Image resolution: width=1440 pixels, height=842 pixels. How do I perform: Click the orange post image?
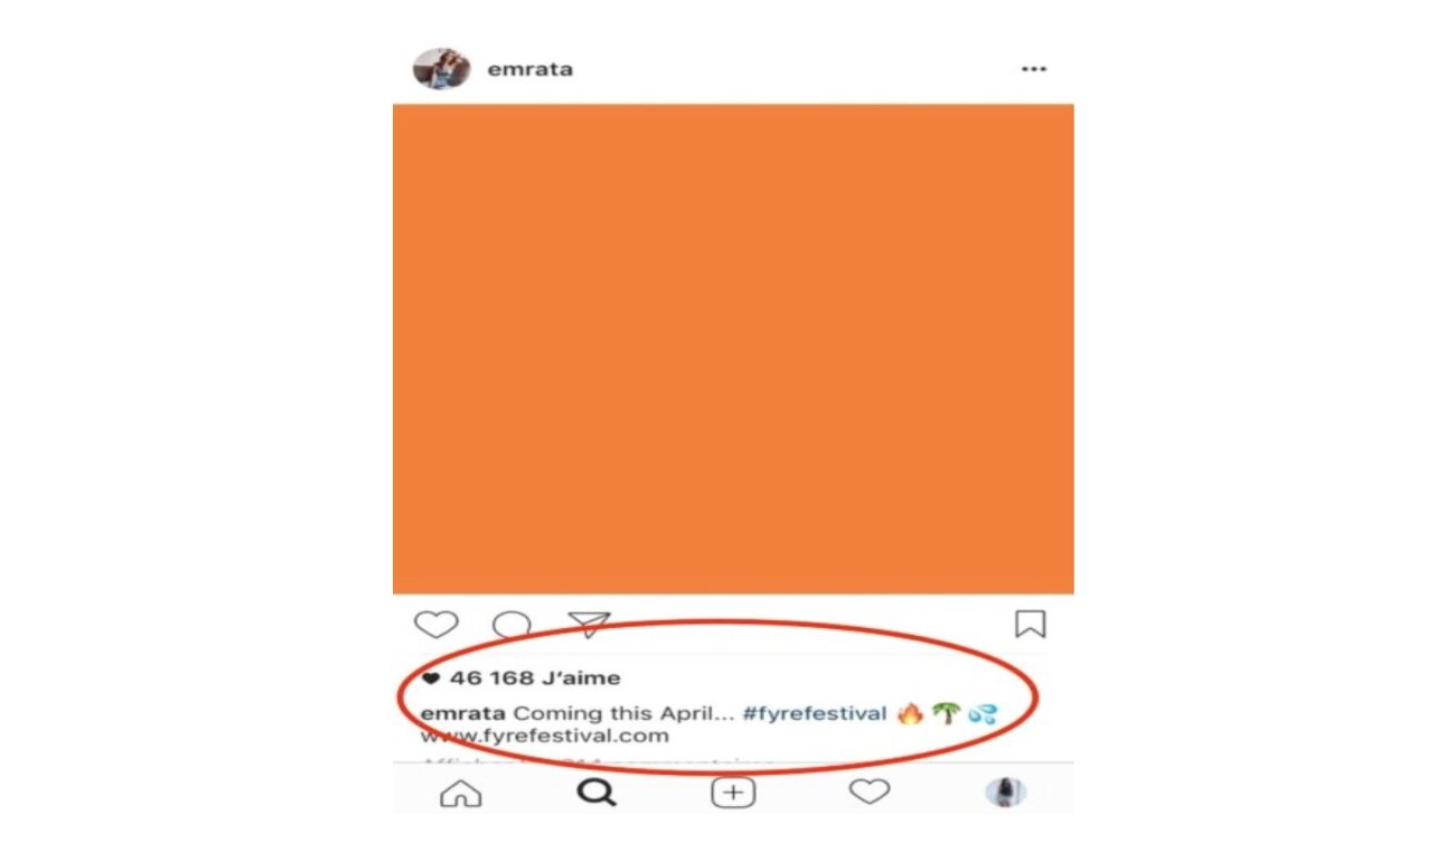tap(733, 349)
